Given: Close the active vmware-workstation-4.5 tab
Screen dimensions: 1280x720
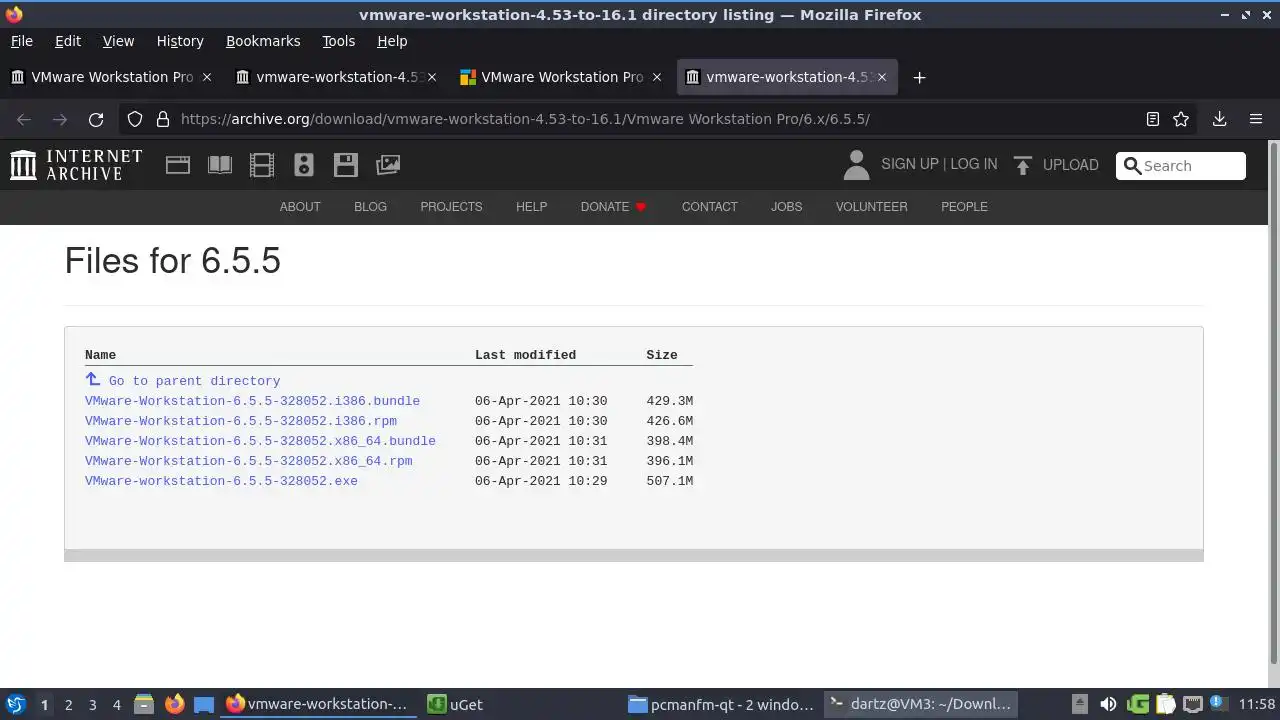Looking at the screenshot, I should 882,77.
